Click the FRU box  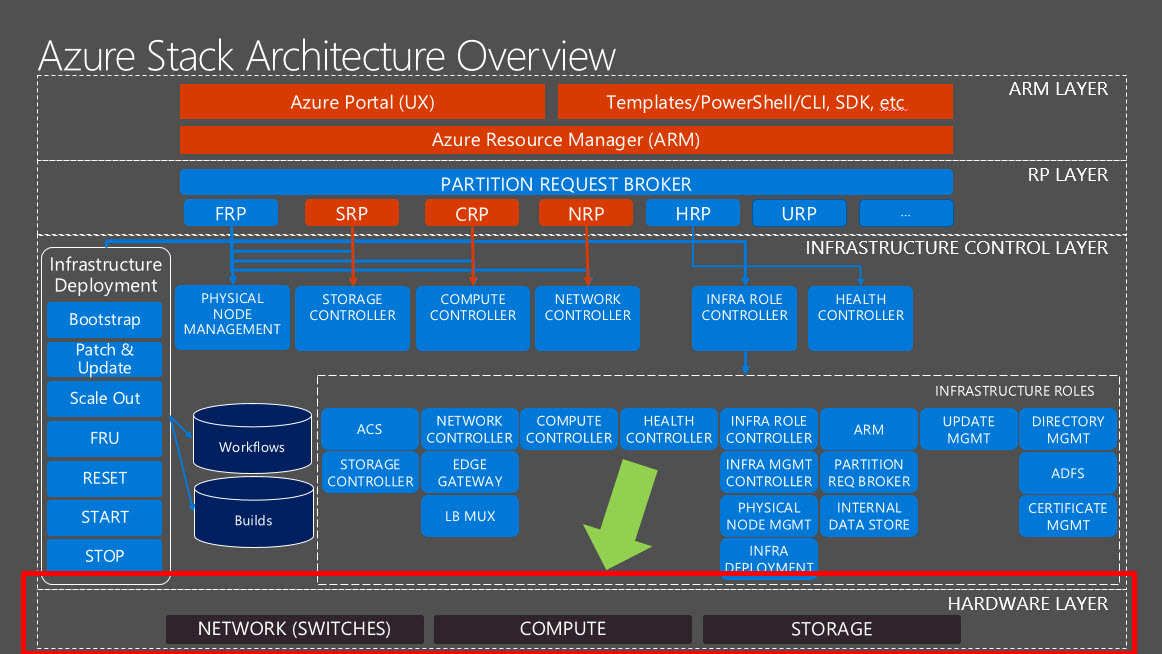pyautogui.click(x=104, y=438)
